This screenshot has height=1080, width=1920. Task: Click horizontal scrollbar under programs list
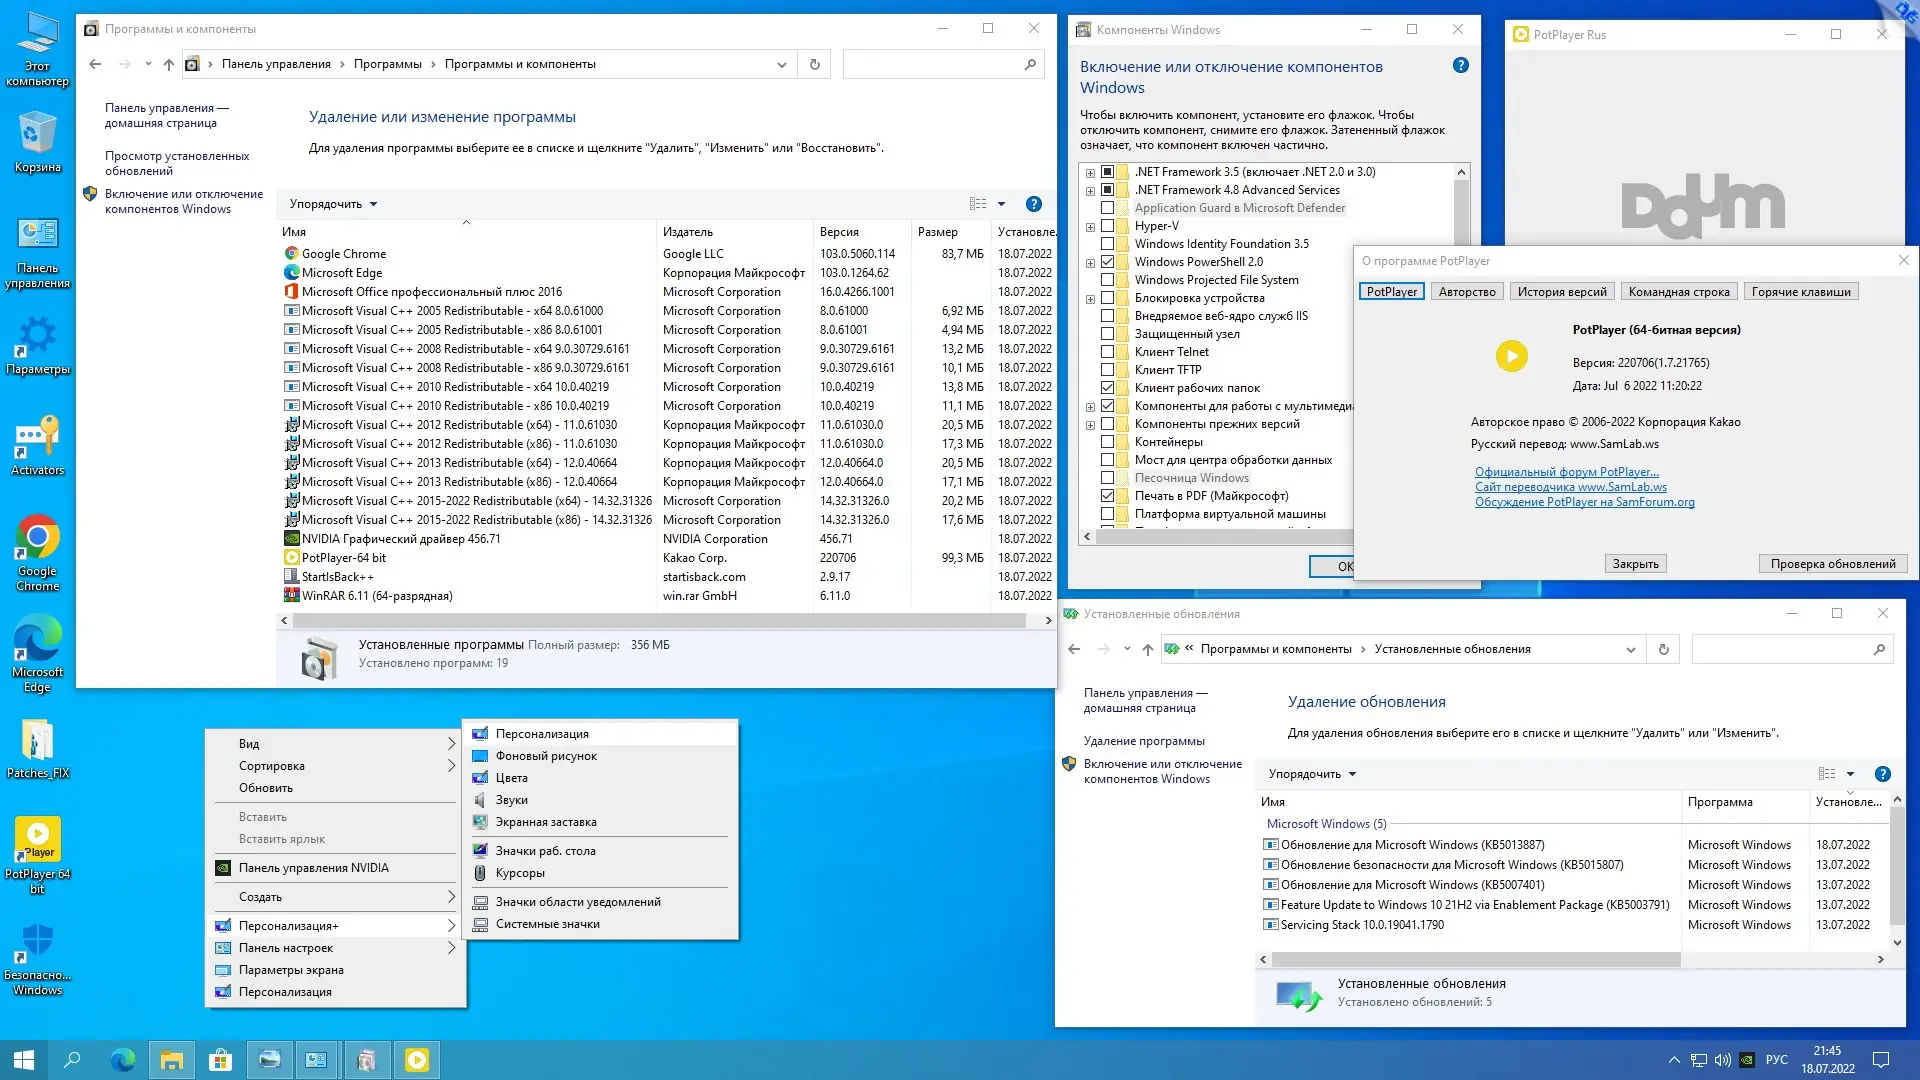pos(660,621)
